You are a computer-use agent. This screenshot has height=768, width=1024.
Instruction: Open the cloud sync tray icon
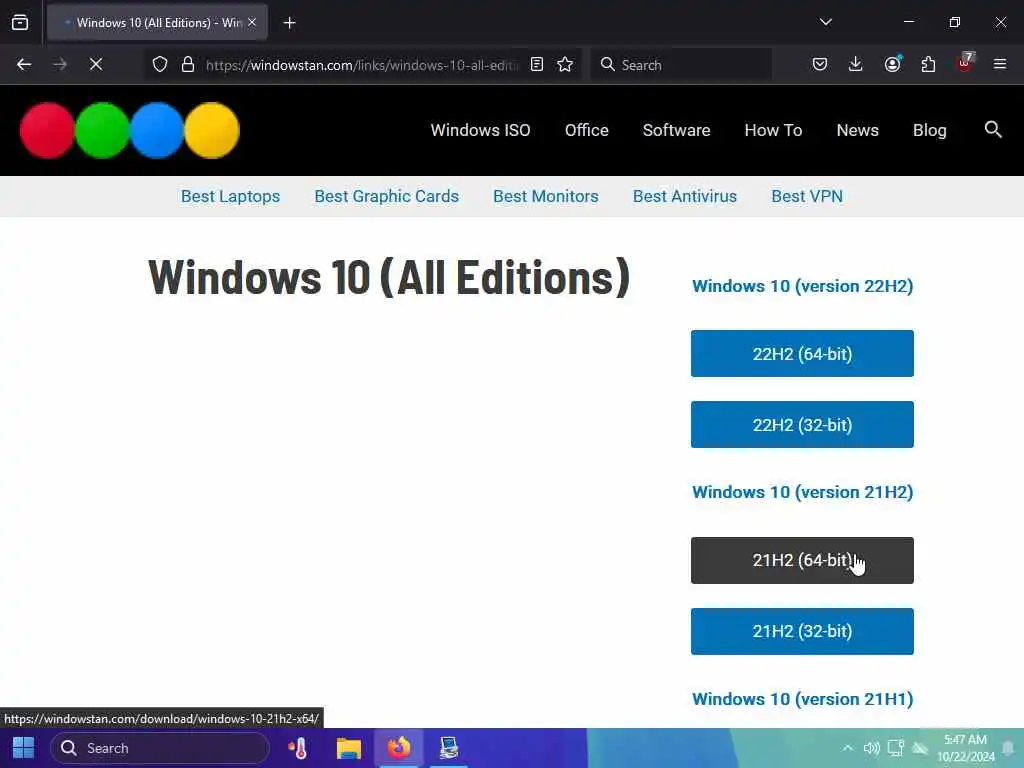920,748
